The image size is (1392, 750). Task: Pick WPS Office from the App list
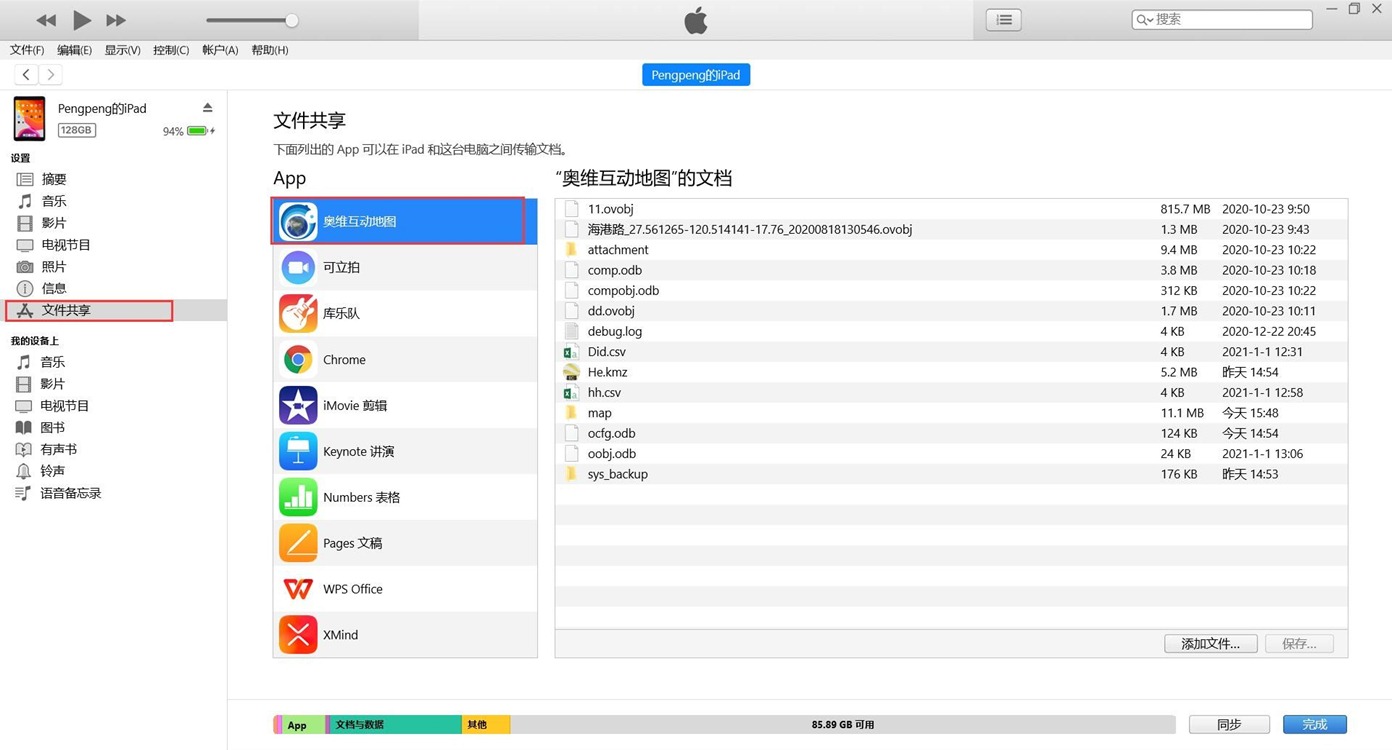click(352, 589)
